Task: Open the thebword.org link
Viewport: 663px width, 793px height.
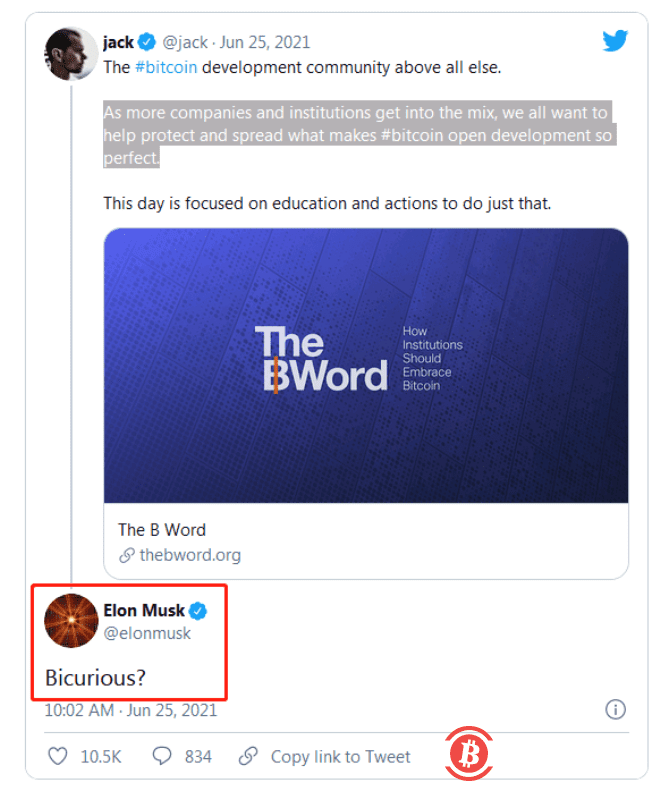Action: click(x=190, y=555)
